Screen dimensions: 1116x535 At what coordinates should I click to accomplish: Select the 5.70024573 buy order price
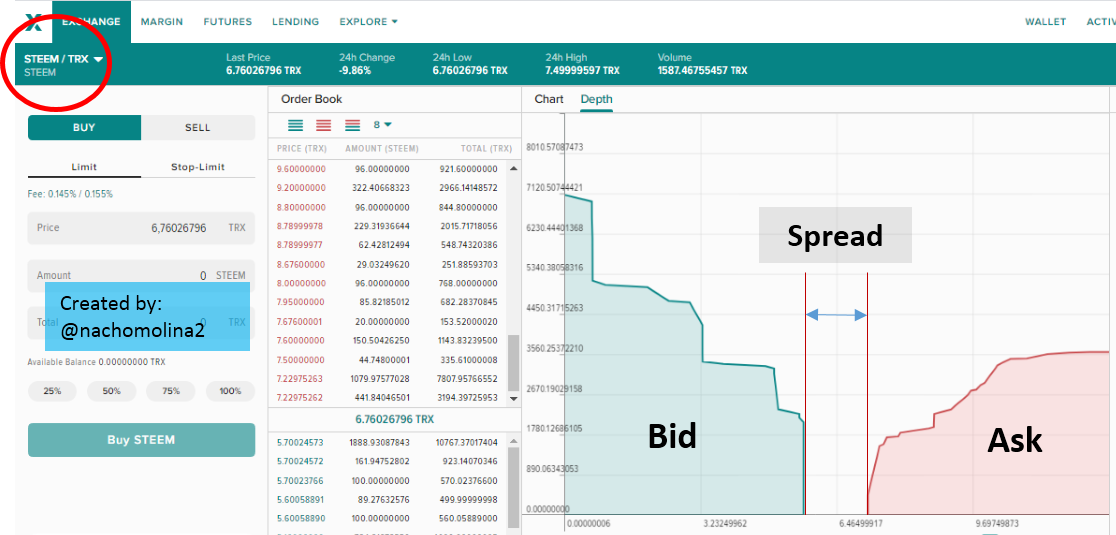click(300, 443)
